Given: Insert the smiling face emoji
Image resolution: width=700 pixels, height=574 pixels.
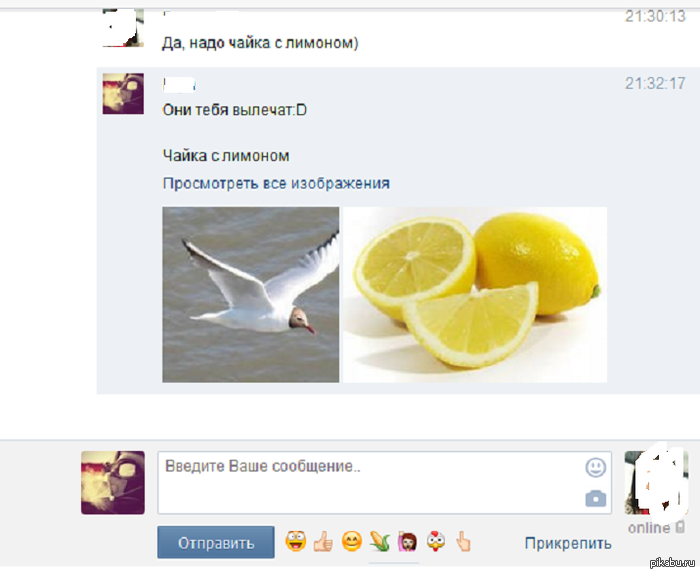Looking at the screenshot, I should [351, 541].
